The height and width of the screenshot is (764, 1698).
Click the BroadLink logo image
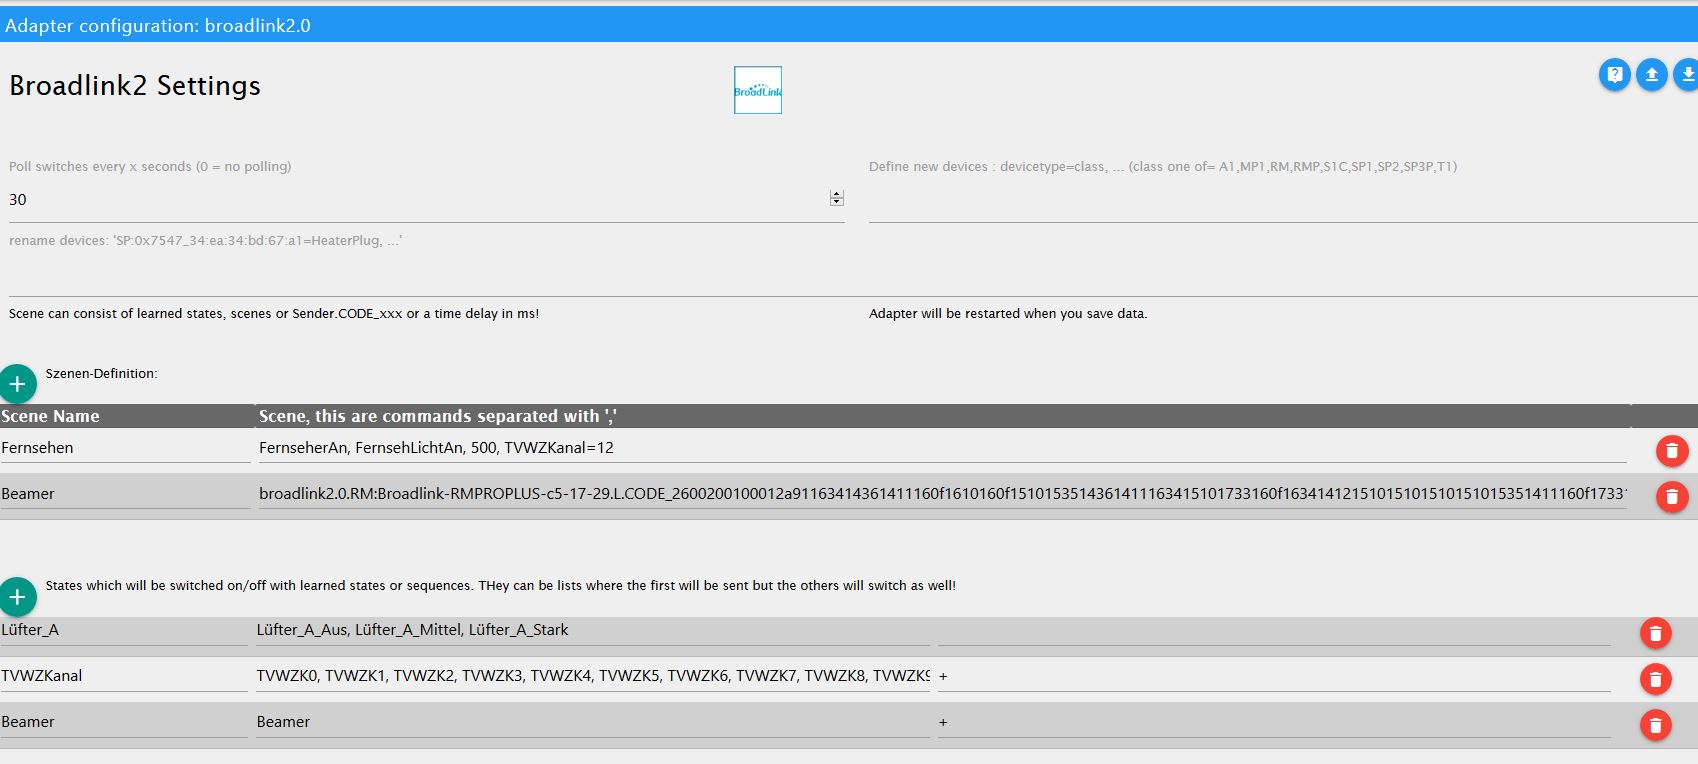pos(758,90)
